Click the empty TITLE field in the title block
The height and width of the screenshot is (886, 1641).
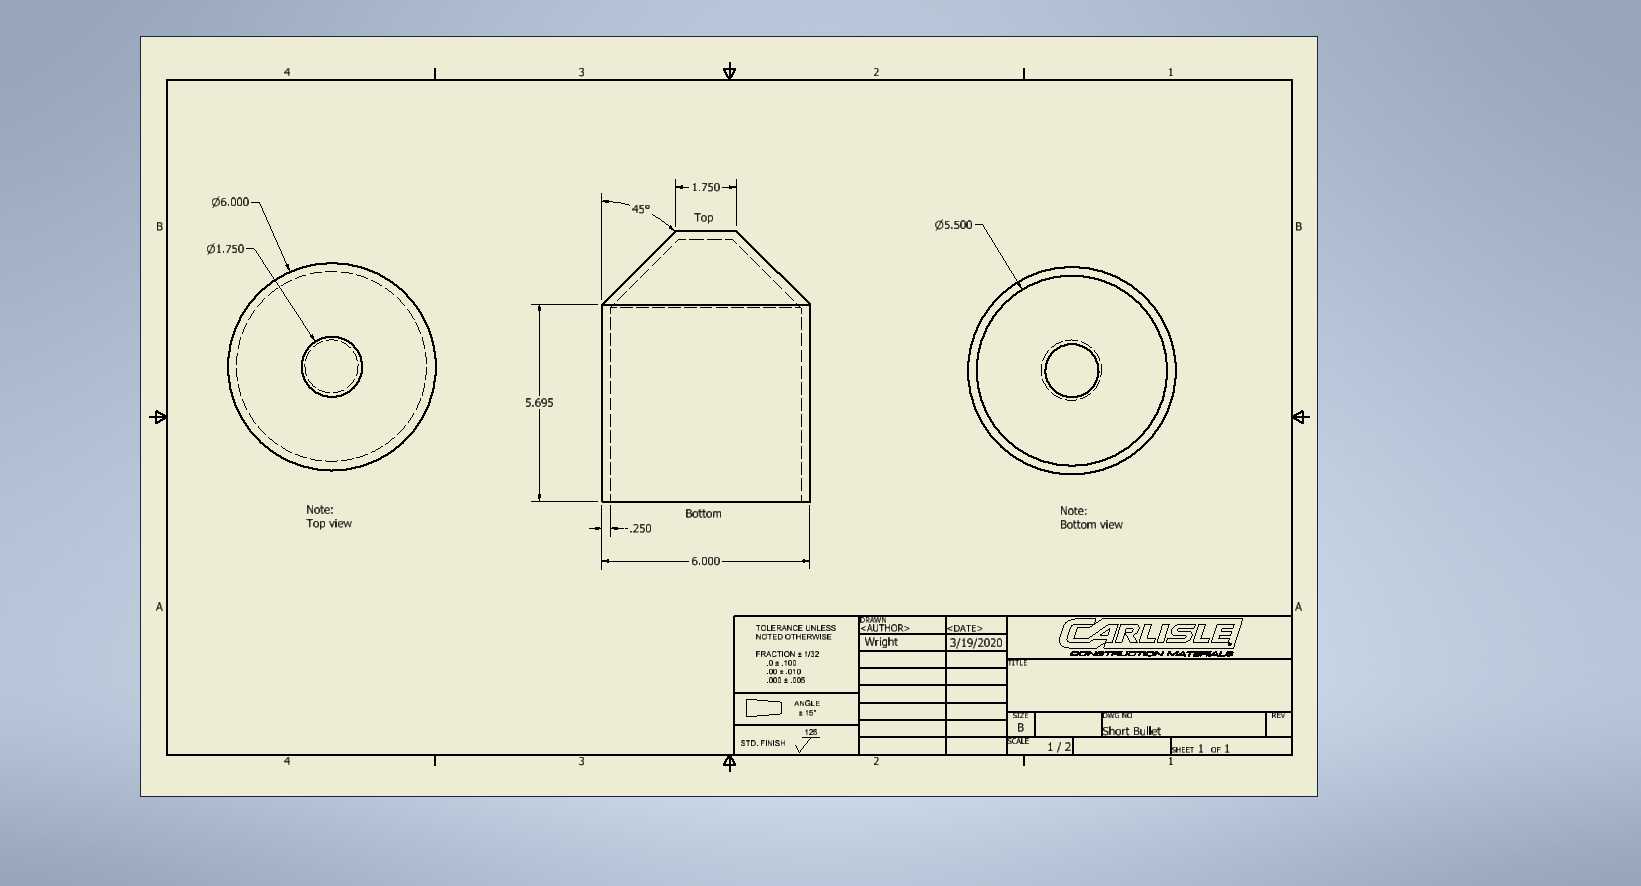pyautogui.click(x=1149, y=685)
